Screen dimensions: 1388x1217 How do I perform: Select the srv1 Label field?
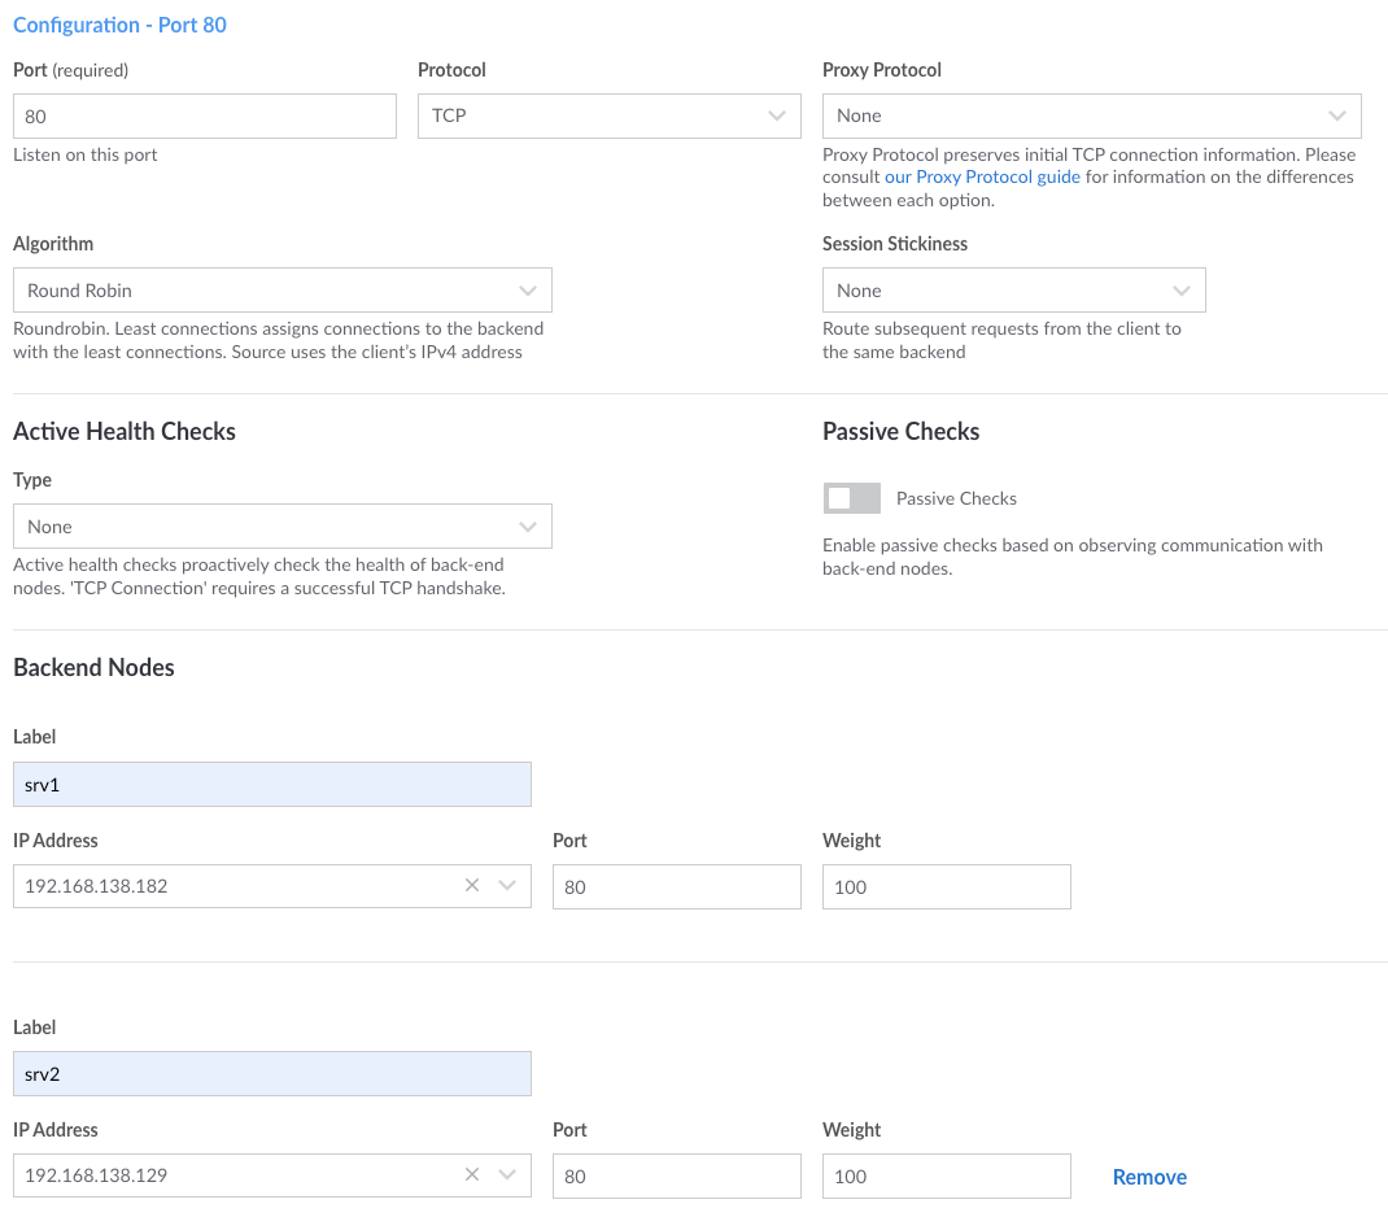click(x=271, y=784)
